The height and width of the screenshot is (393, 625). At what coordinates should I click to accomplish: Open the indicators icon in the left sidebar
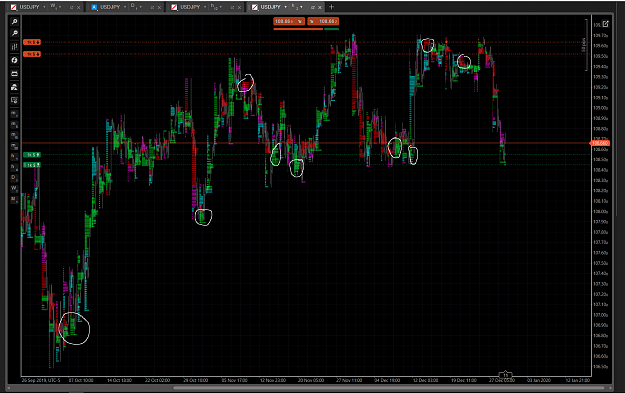click(14, 87)
